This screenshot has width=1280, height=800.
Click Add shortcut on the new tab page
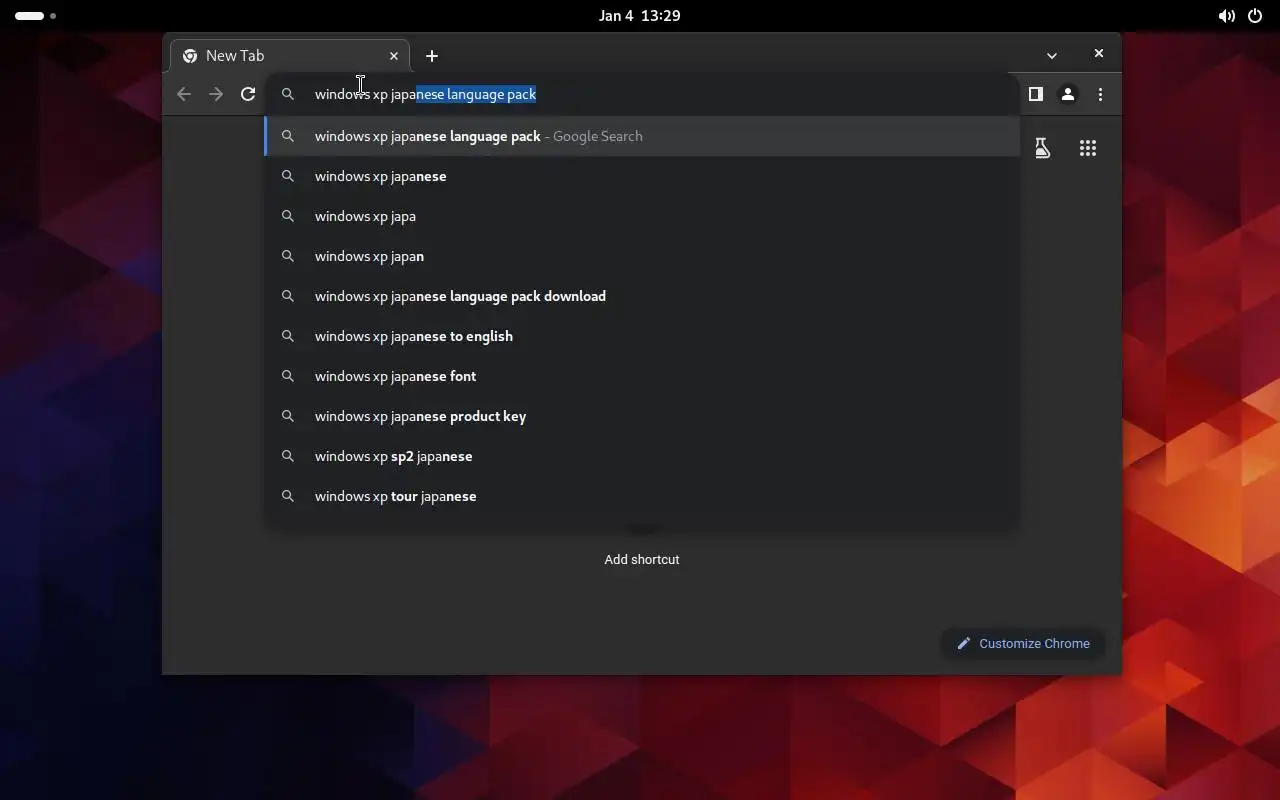pyautogui.click(x=642, y=559)
